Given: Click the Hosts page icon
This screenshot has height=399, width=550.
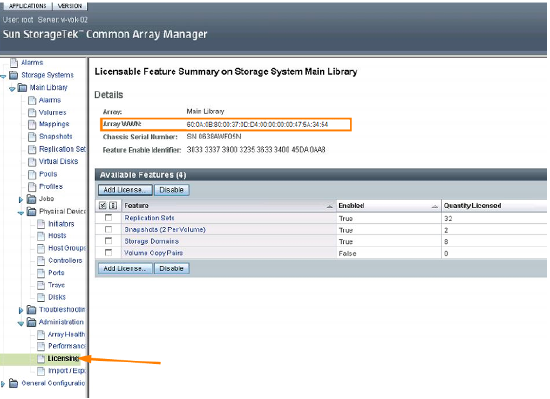Looking at the screenshot, I should click(x=41, y=236).
